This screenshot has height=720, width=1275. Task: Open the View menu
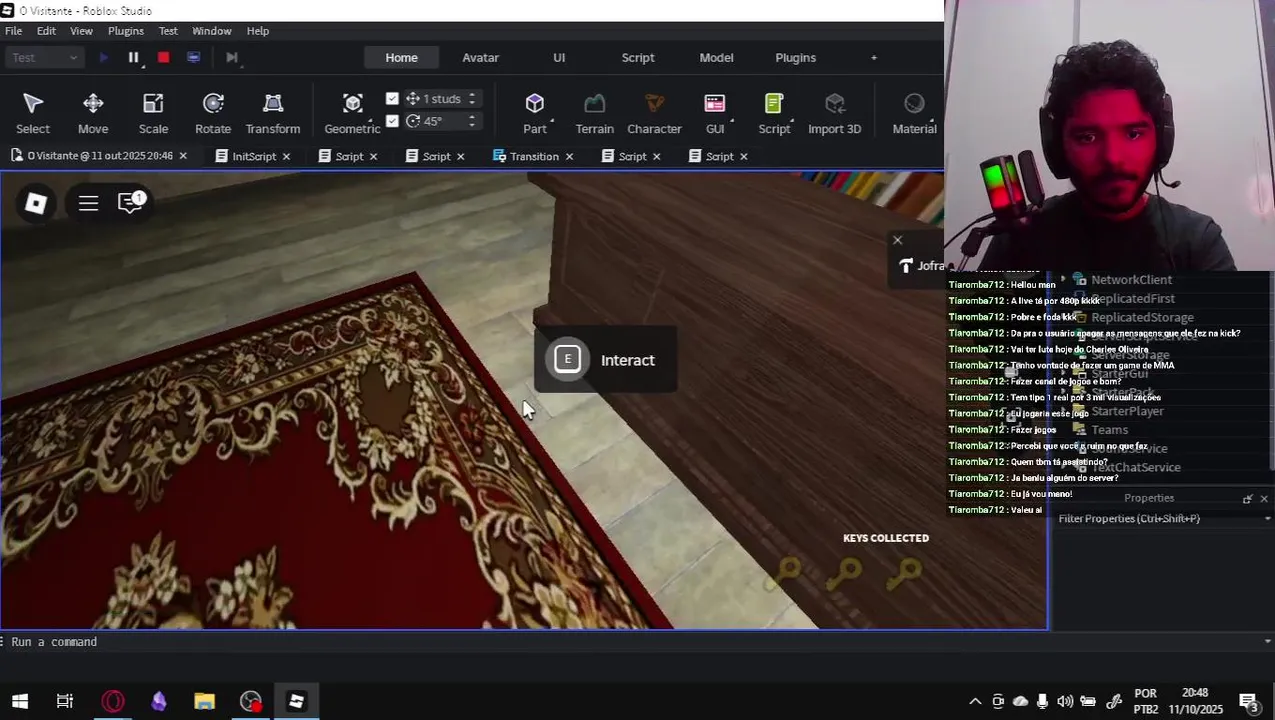coord(81,31)
